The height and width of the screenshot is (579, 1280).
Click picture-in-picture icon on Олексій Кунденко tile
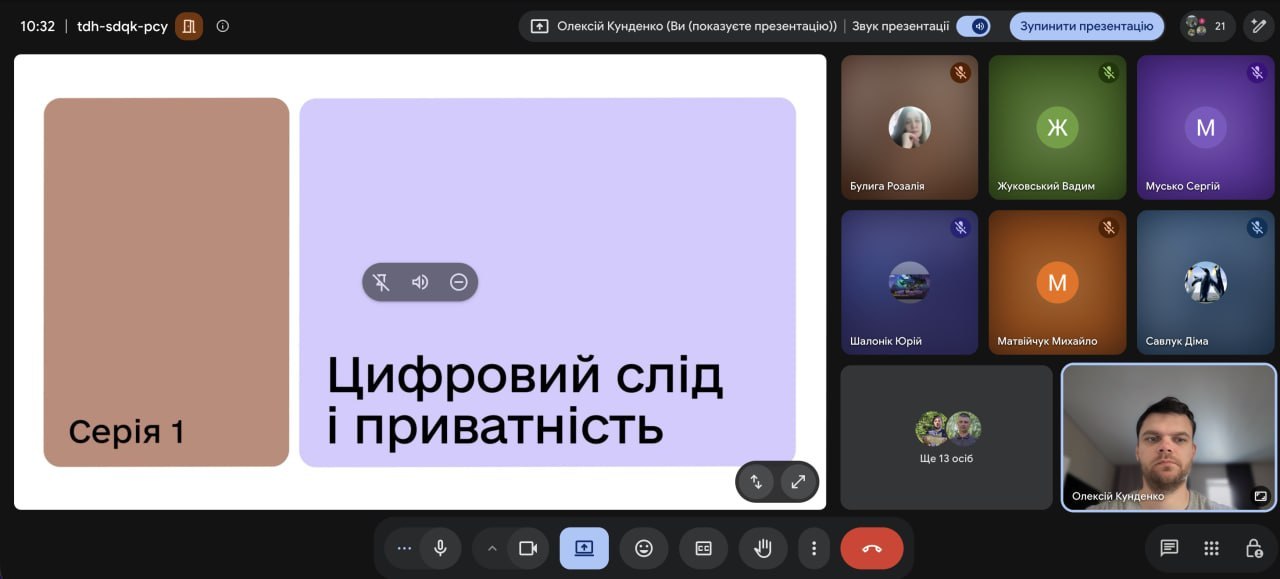[1261, 494]
